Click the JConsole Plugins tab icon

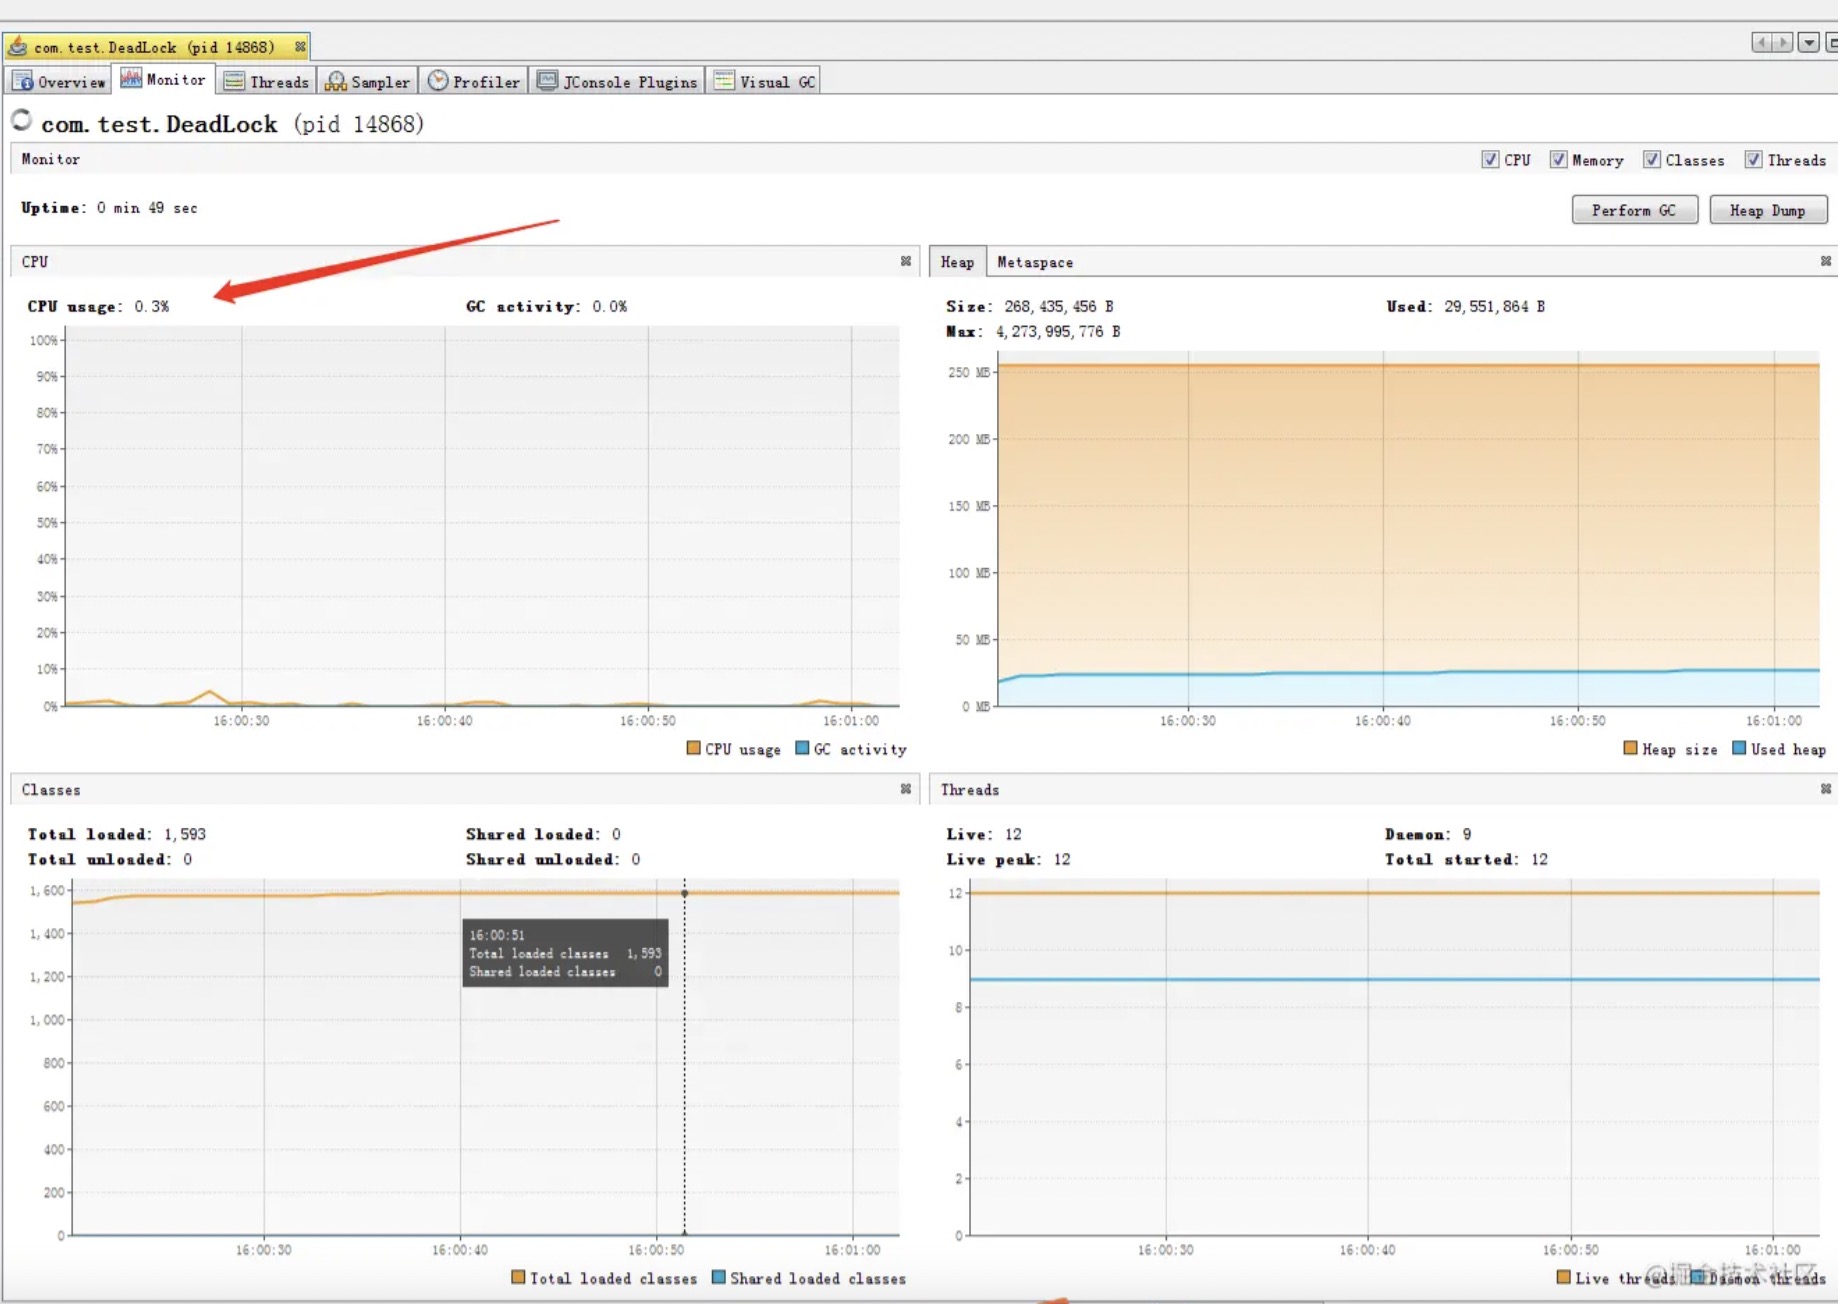[x=547, y=81]
